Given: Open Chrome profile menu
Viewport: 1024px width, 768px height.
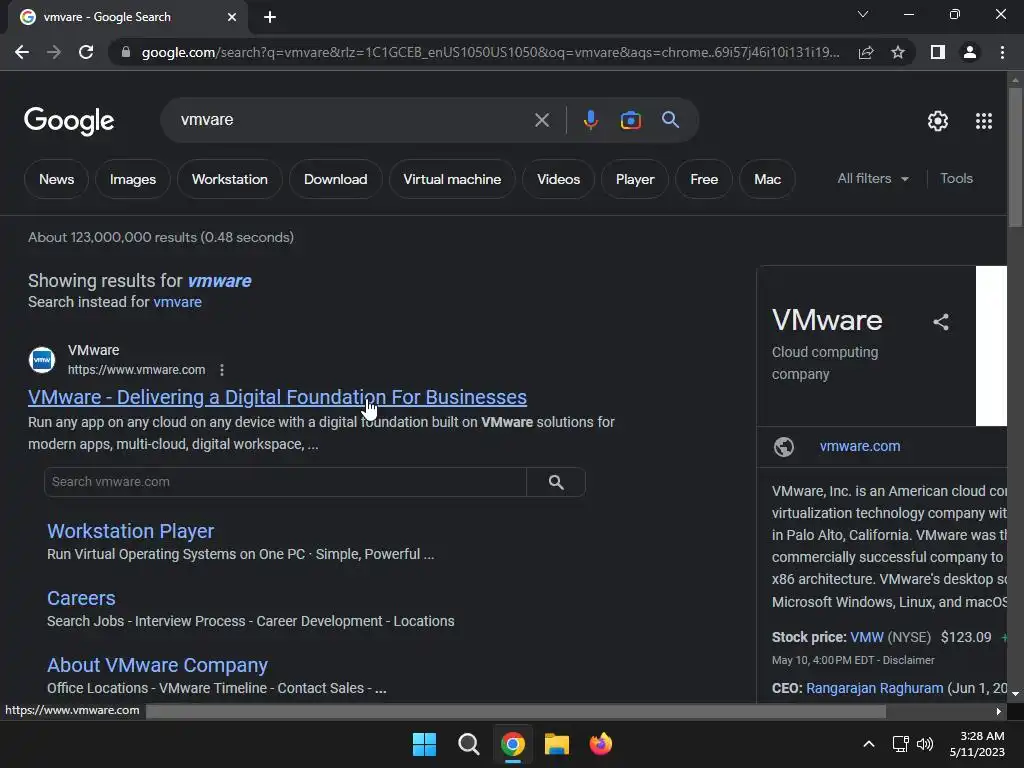Looking at the screenshot, I should (x=970, y=52).
